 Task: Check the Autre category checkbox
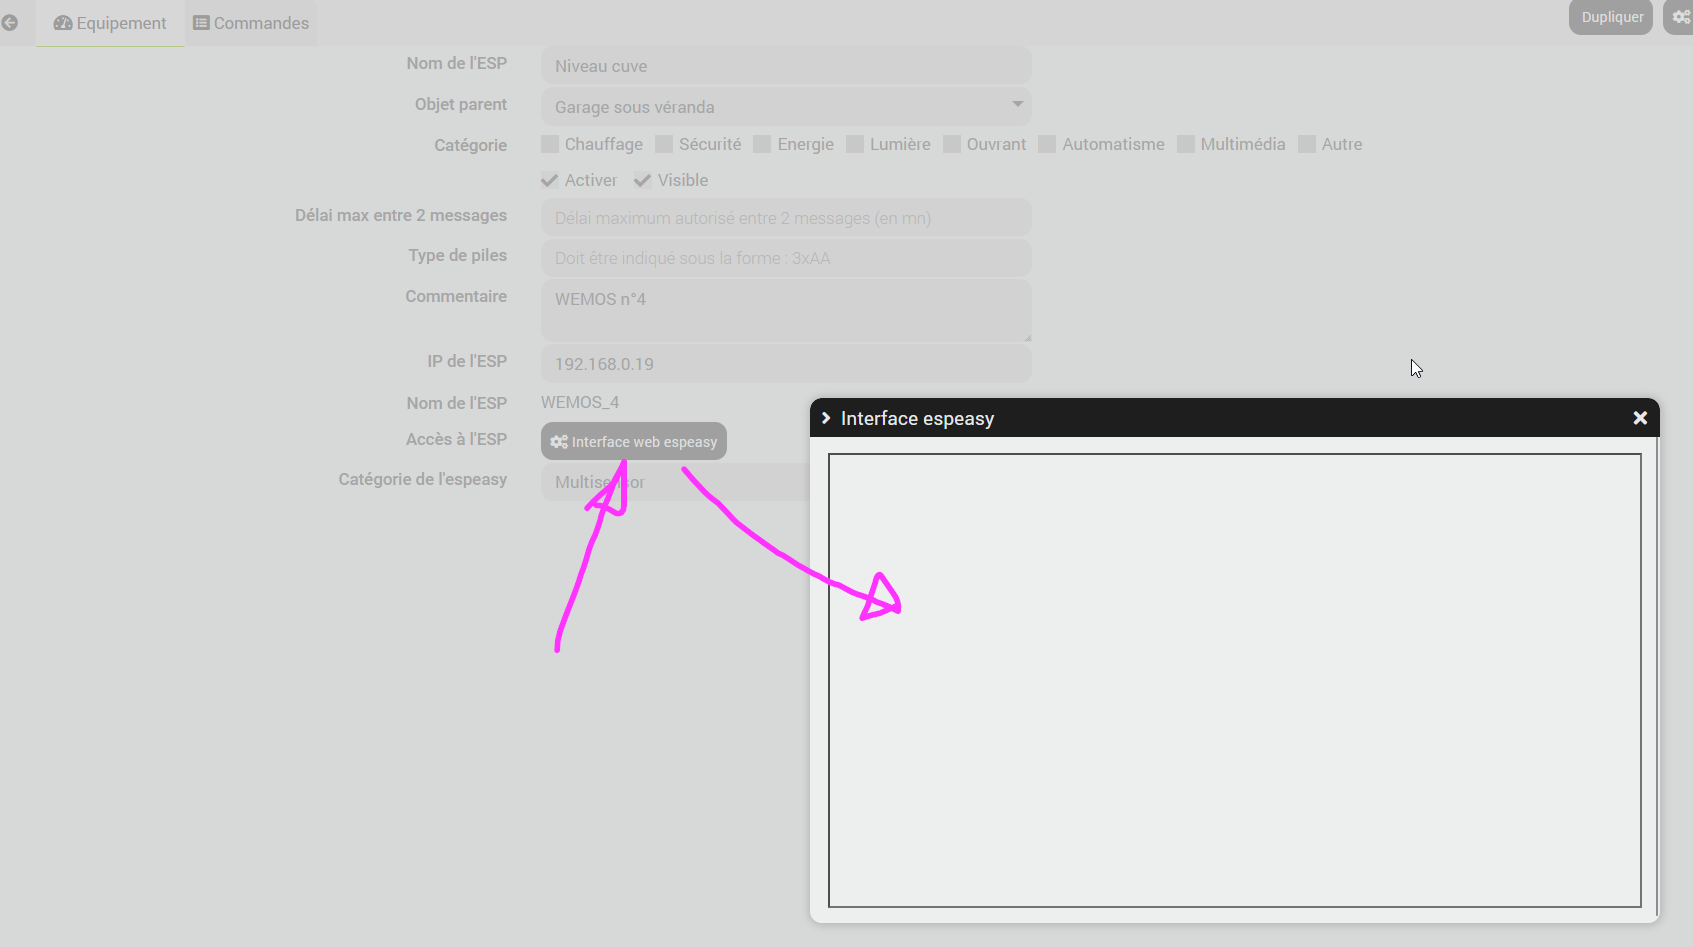tap(1307, 144)
